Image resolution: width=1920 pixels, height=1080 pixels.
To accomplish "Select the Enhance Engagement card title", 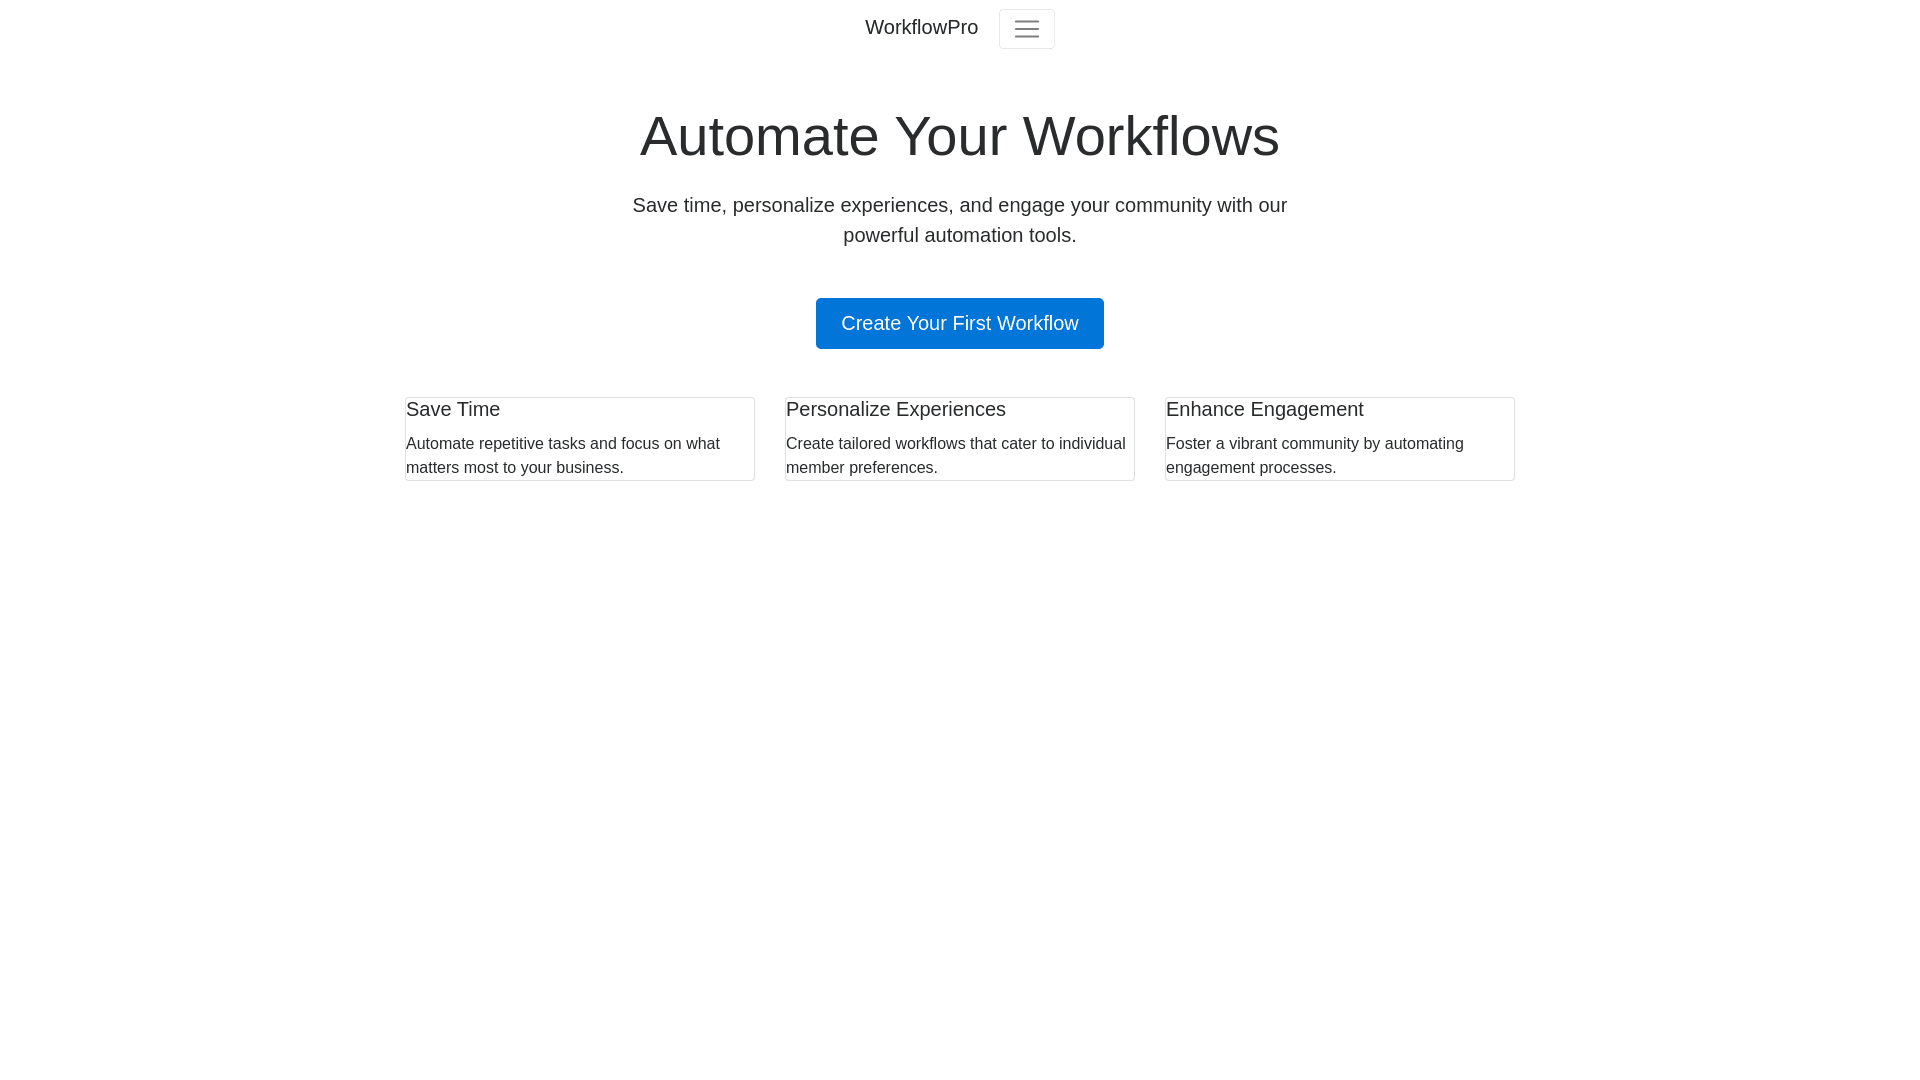I will point(1264,410).
